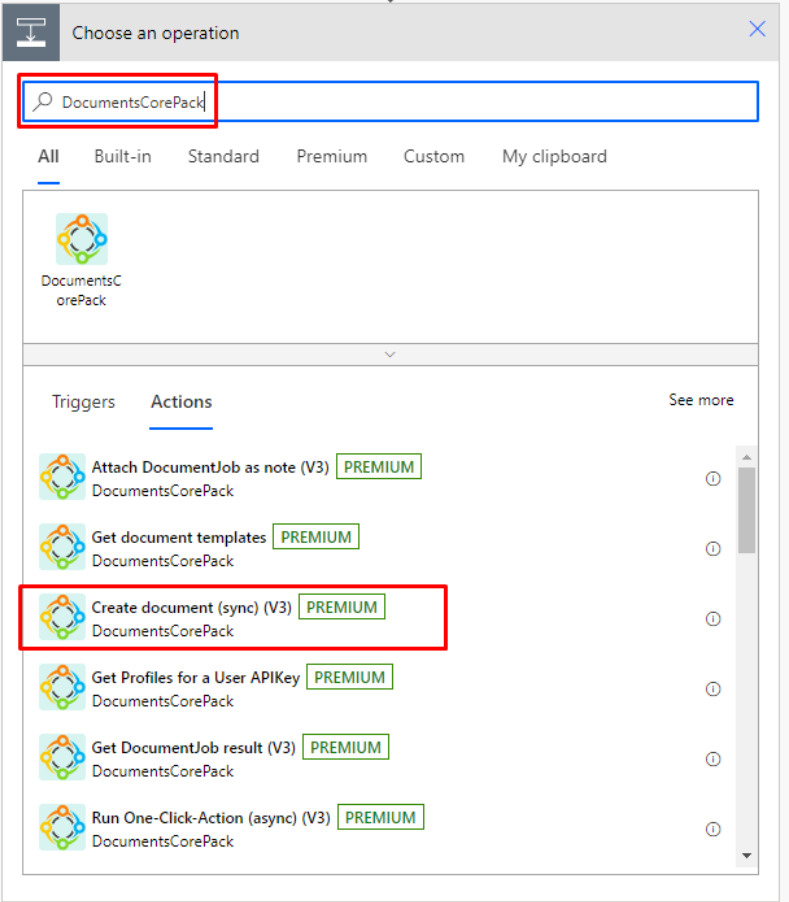This screenshot has height=902, width=789.
Task: Show info for Run One-Click-Action
Action: 713,830
